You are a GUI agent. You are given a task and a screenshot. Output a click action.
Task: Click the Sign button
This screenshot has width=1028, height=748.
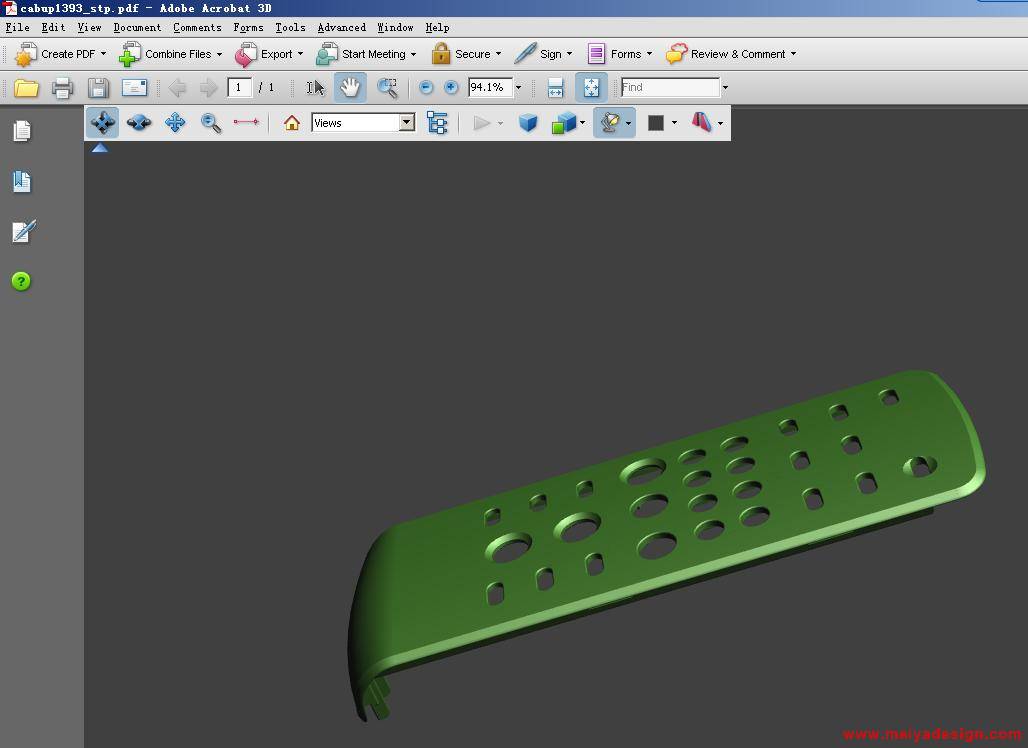point(543,54)
